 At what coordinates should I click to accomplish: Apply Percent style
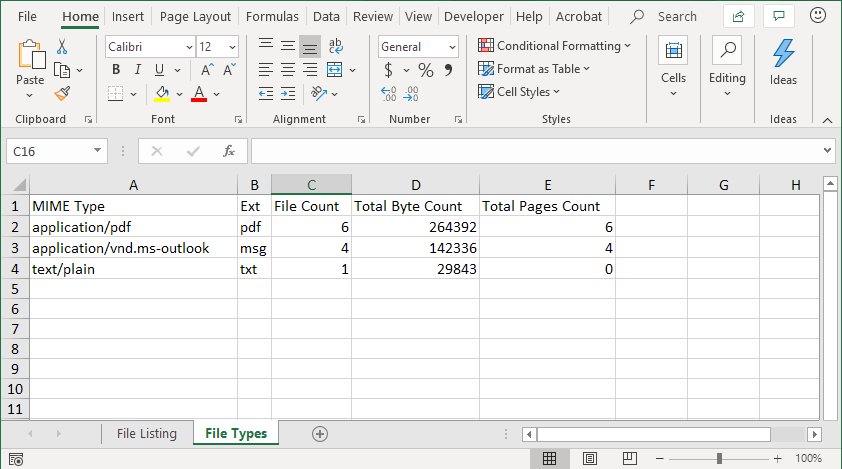pos(426,70)
